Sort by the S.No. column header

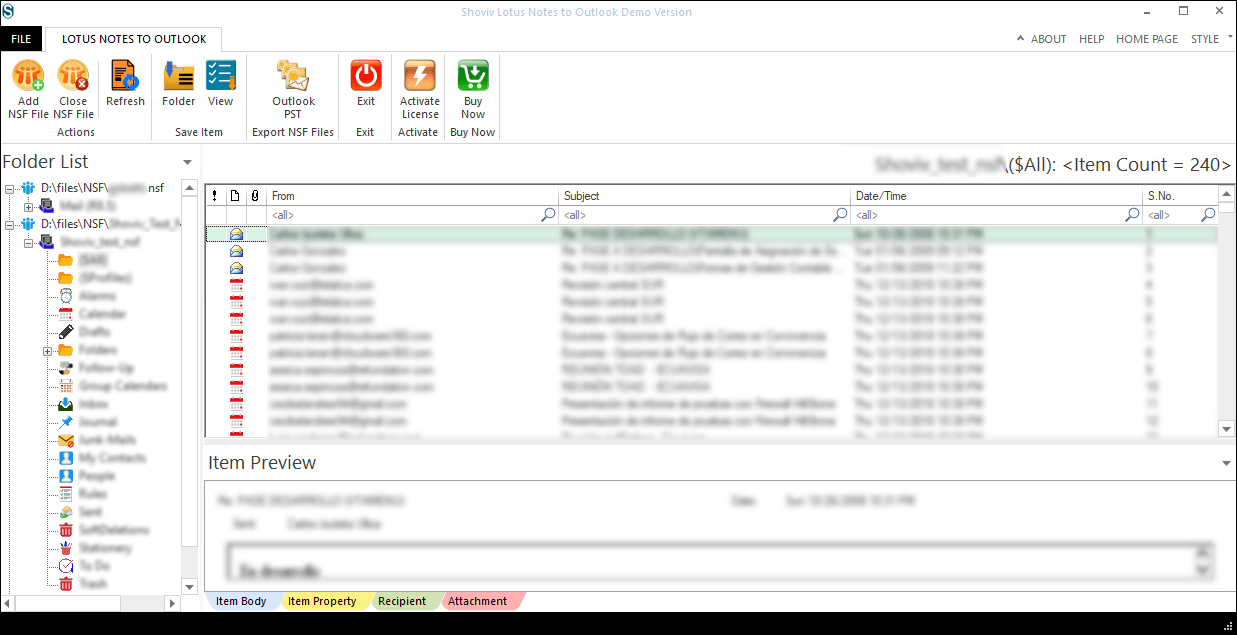coord(1181,196)
